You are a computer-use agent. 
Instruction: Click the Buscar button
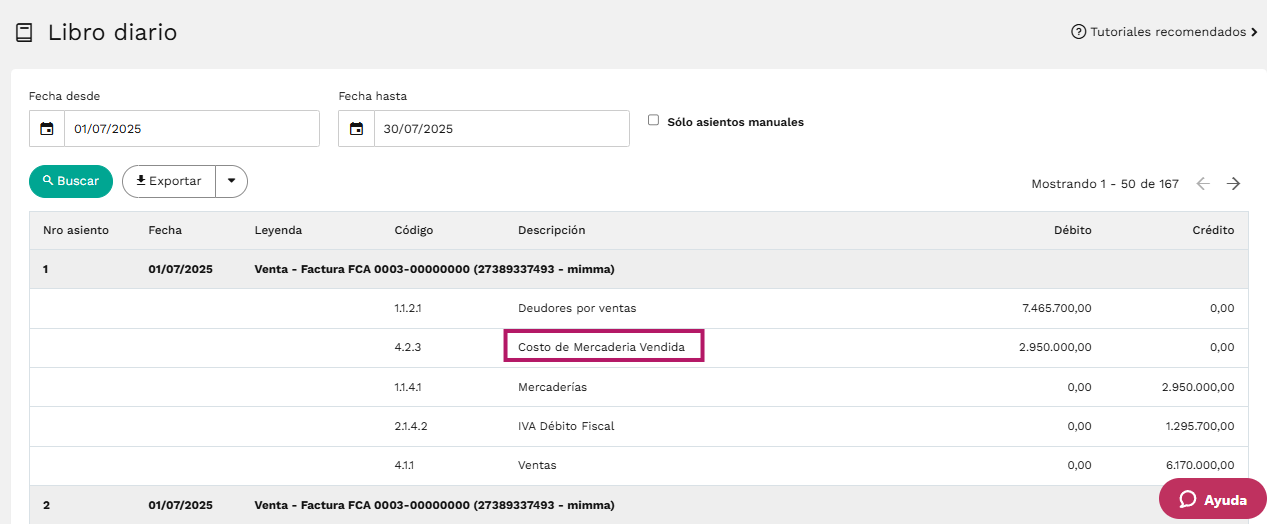coord(71,181)
